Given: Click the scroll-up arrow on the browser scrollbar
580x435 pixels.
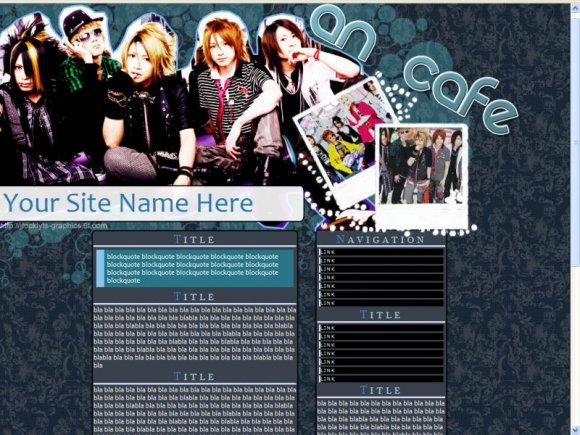Looking at the screenshot, I should pos(575,8).
